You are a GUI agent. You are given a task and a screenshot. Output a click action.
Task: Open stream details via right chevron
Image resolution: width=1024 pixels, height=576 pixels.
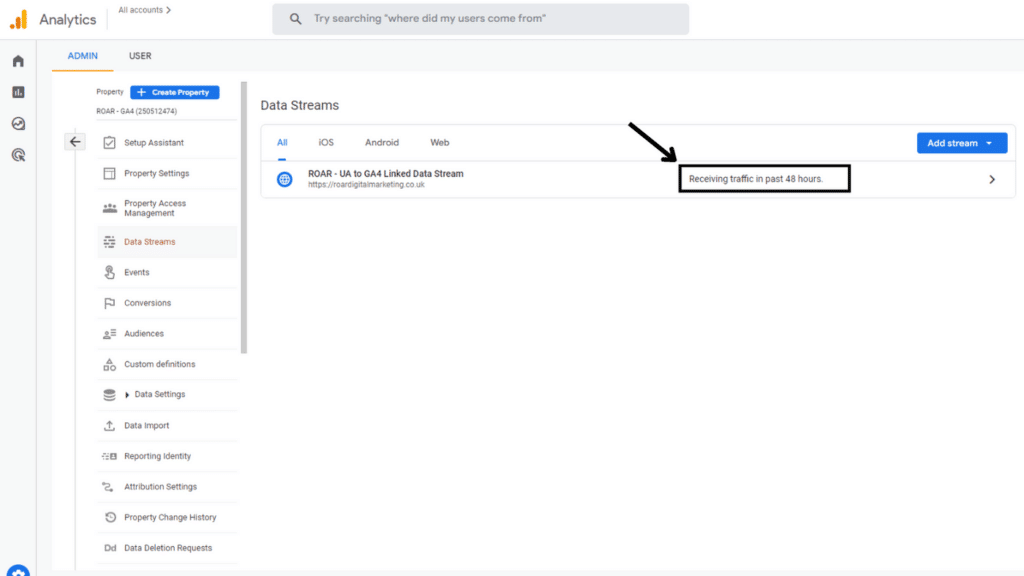[x=992, y=179]
